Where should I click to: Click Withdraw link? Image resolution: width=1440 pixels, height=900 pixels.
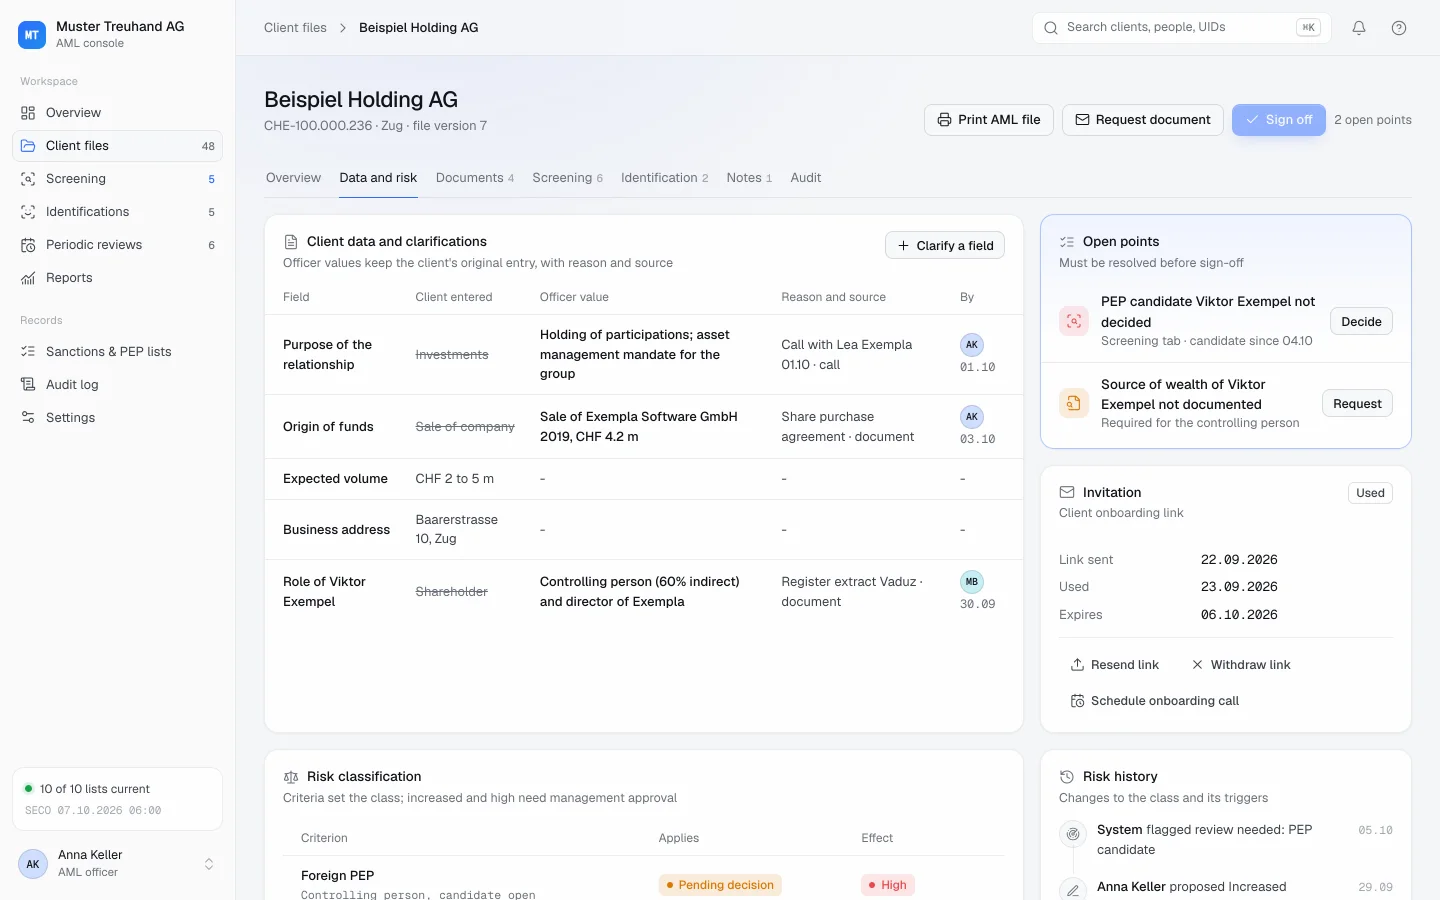click(x=1240, y=665)
